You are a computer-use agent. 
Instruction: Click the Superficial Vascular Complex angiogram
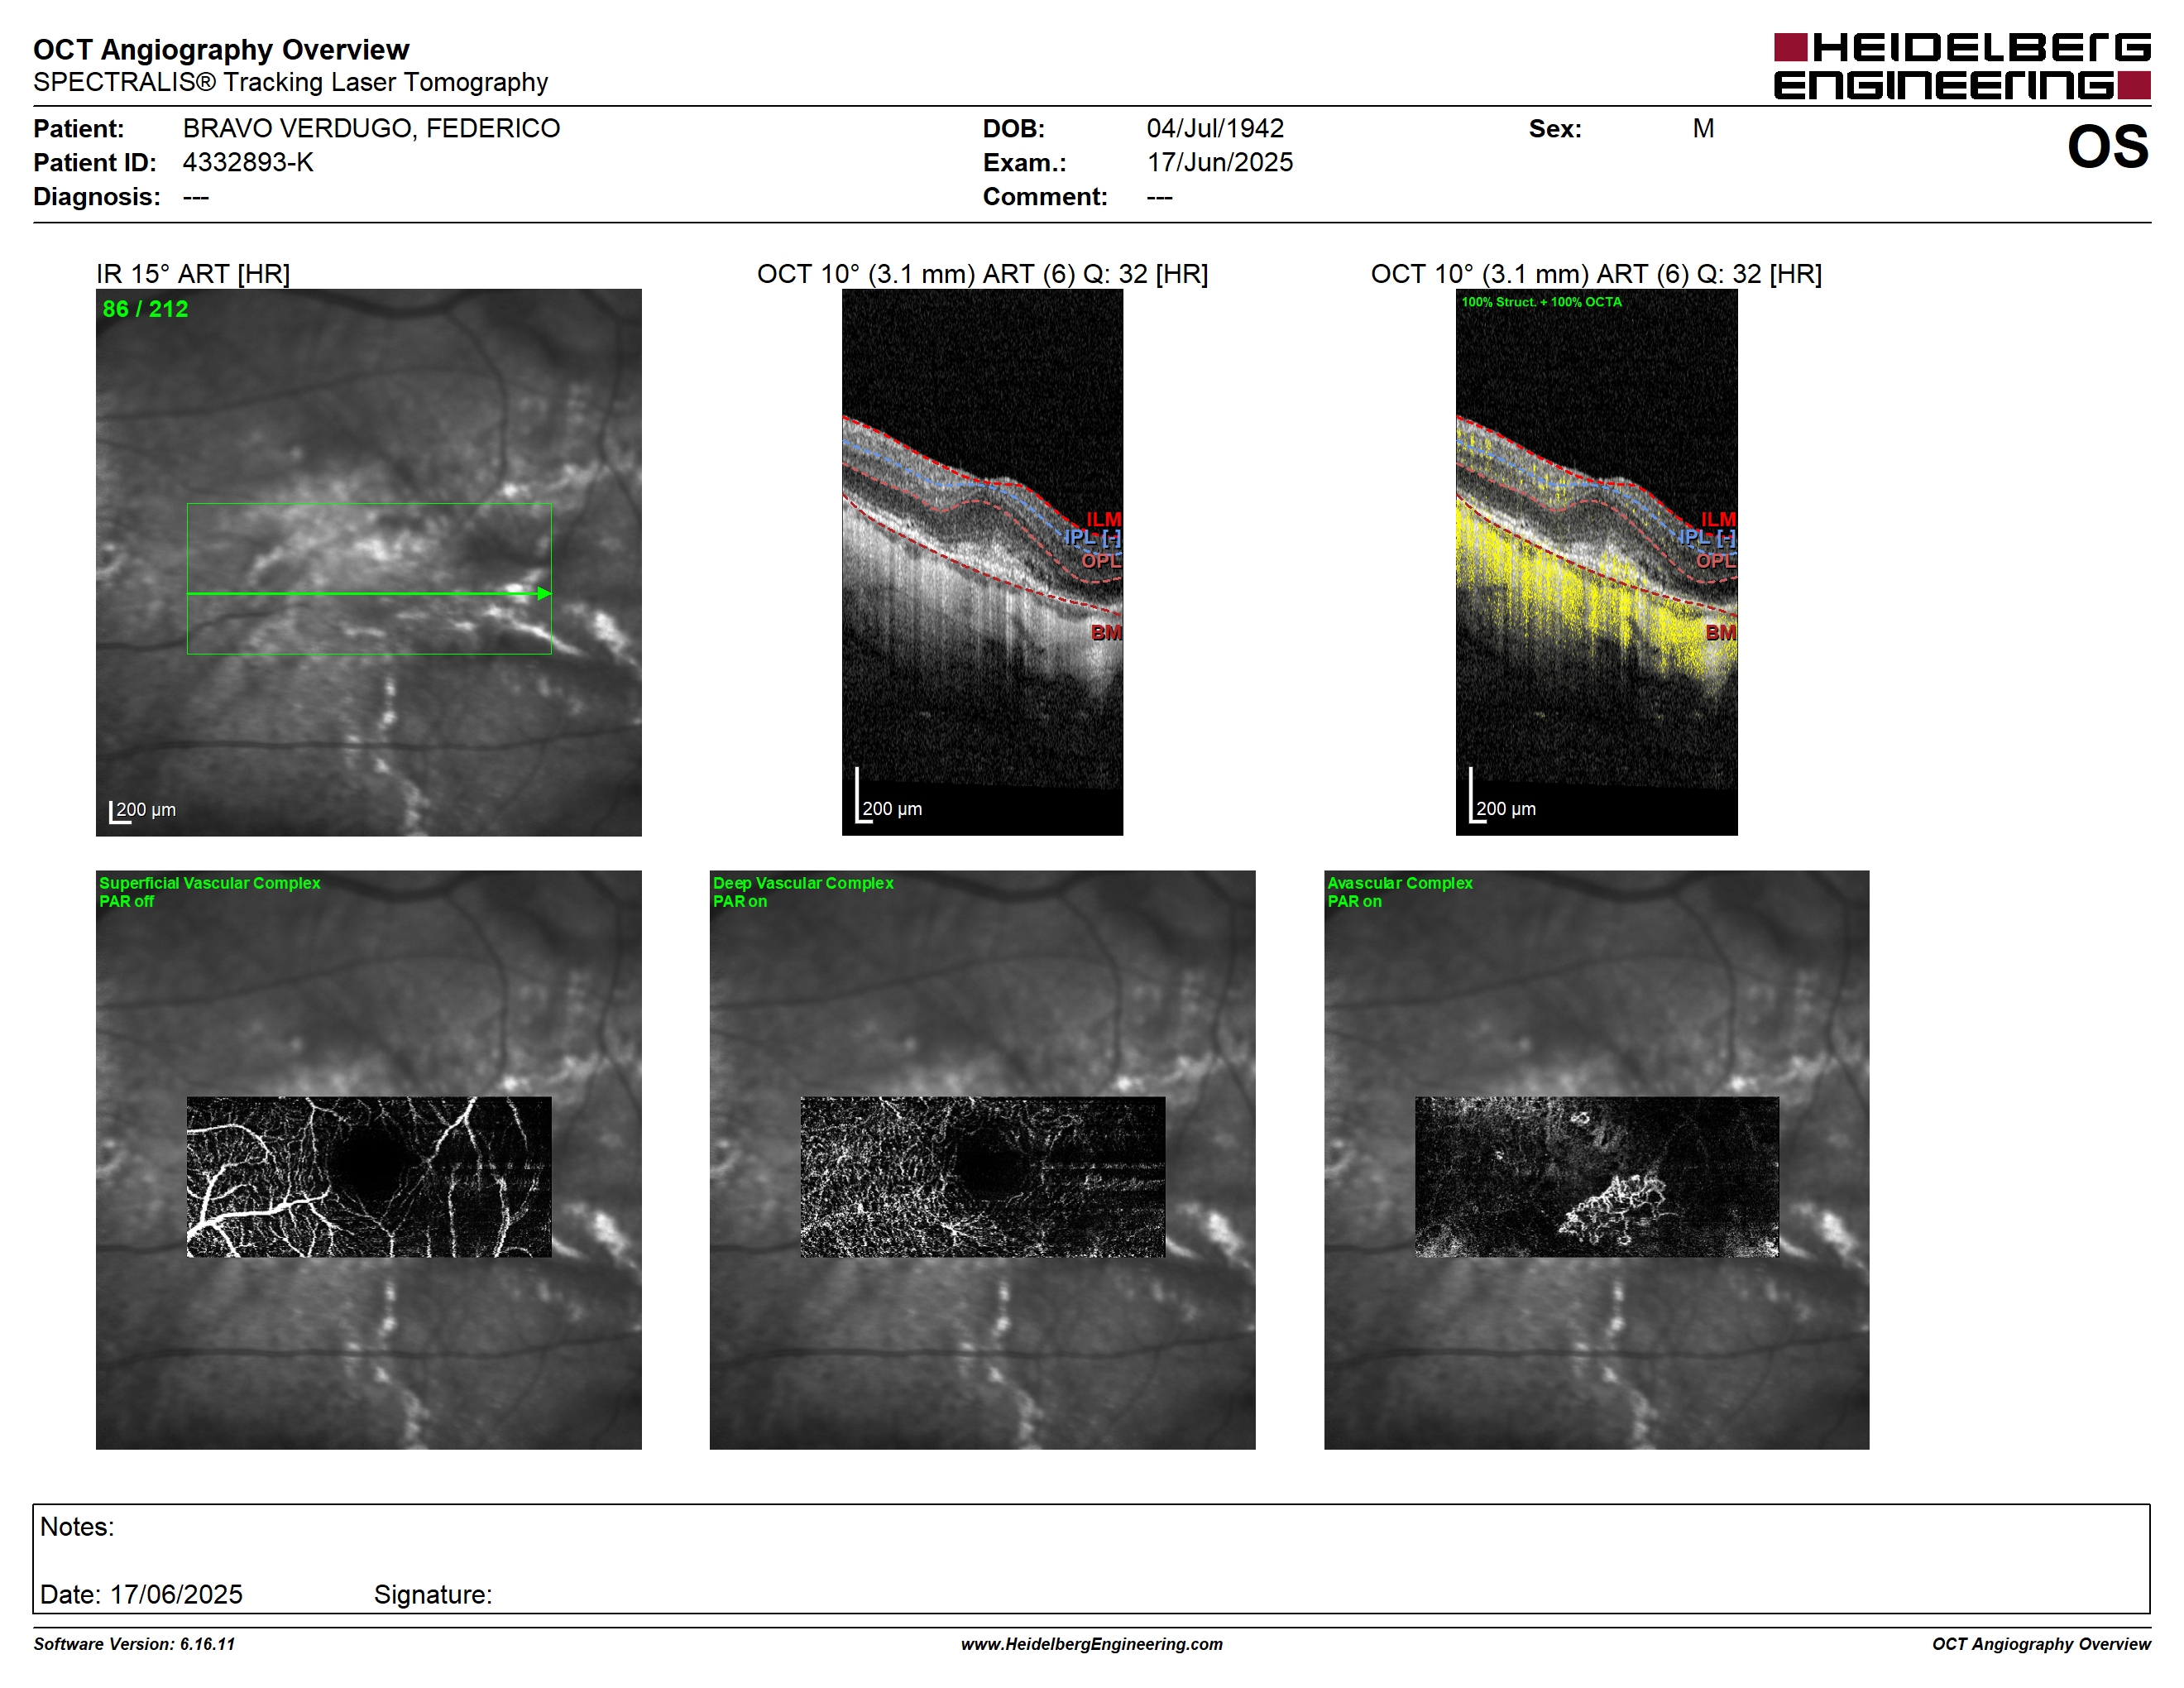tap(369, 1177)
